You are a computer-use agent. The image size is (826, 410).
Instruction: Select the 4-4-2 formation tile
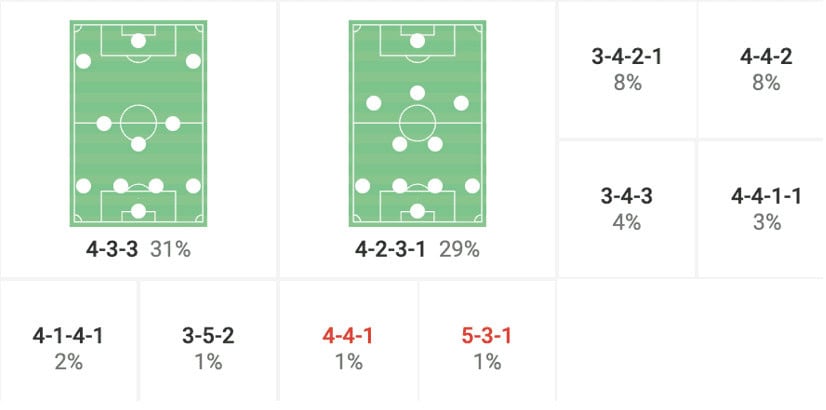click(766, 69)
